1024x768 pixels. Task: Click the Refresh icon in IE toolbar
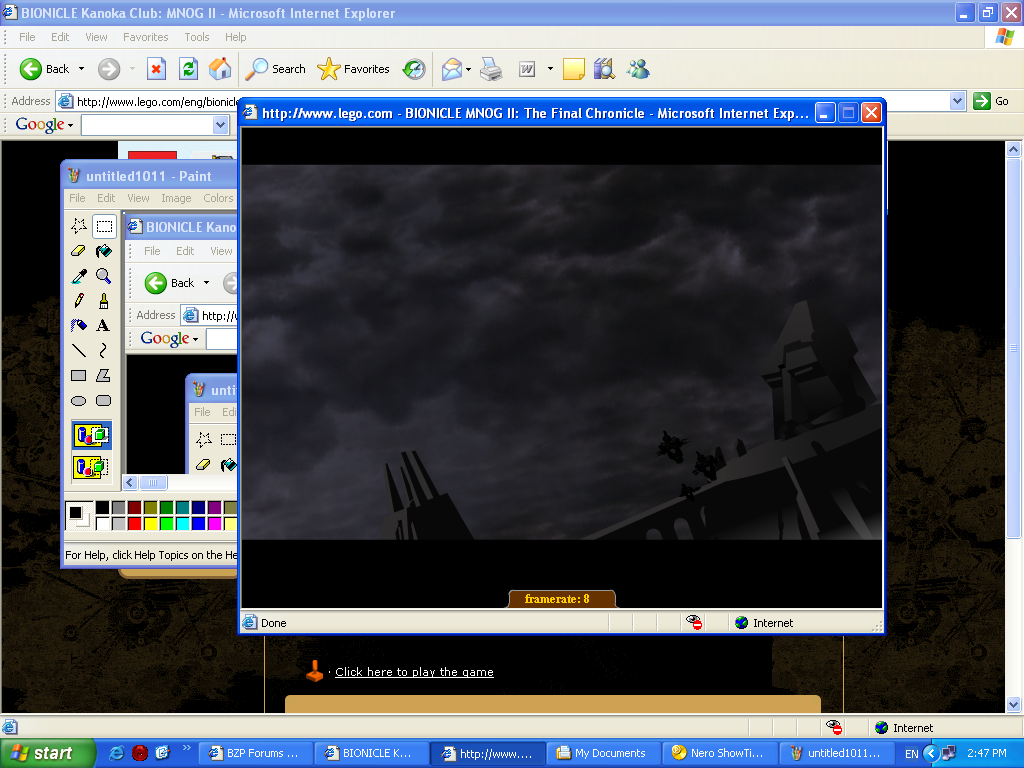(188, 69)
